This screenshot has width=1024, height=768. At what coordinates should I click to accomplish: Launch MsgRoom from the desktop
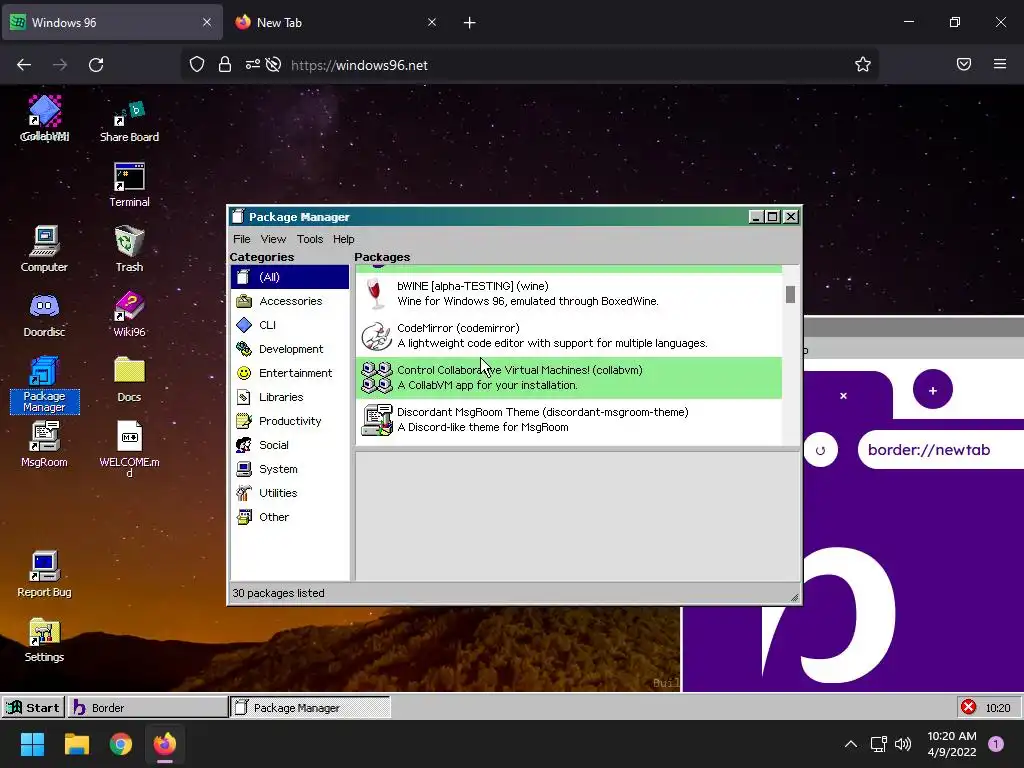tap(44, 445)
